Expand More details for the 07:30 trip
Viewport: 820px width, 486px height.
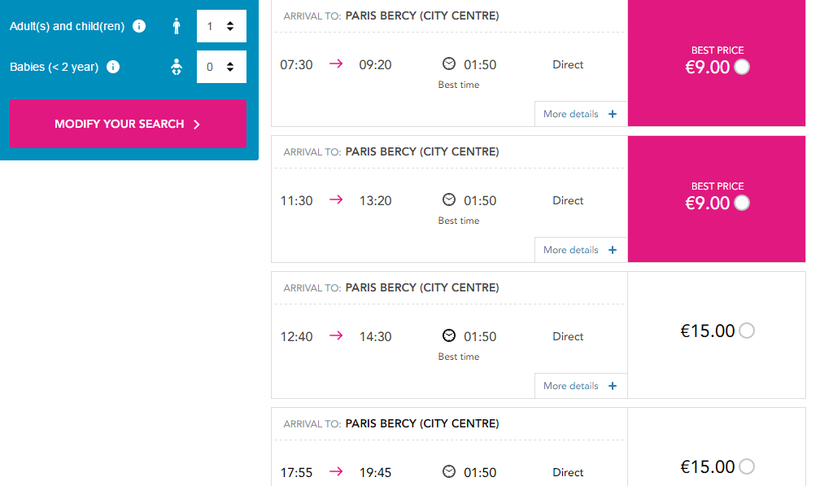point(580,114)
